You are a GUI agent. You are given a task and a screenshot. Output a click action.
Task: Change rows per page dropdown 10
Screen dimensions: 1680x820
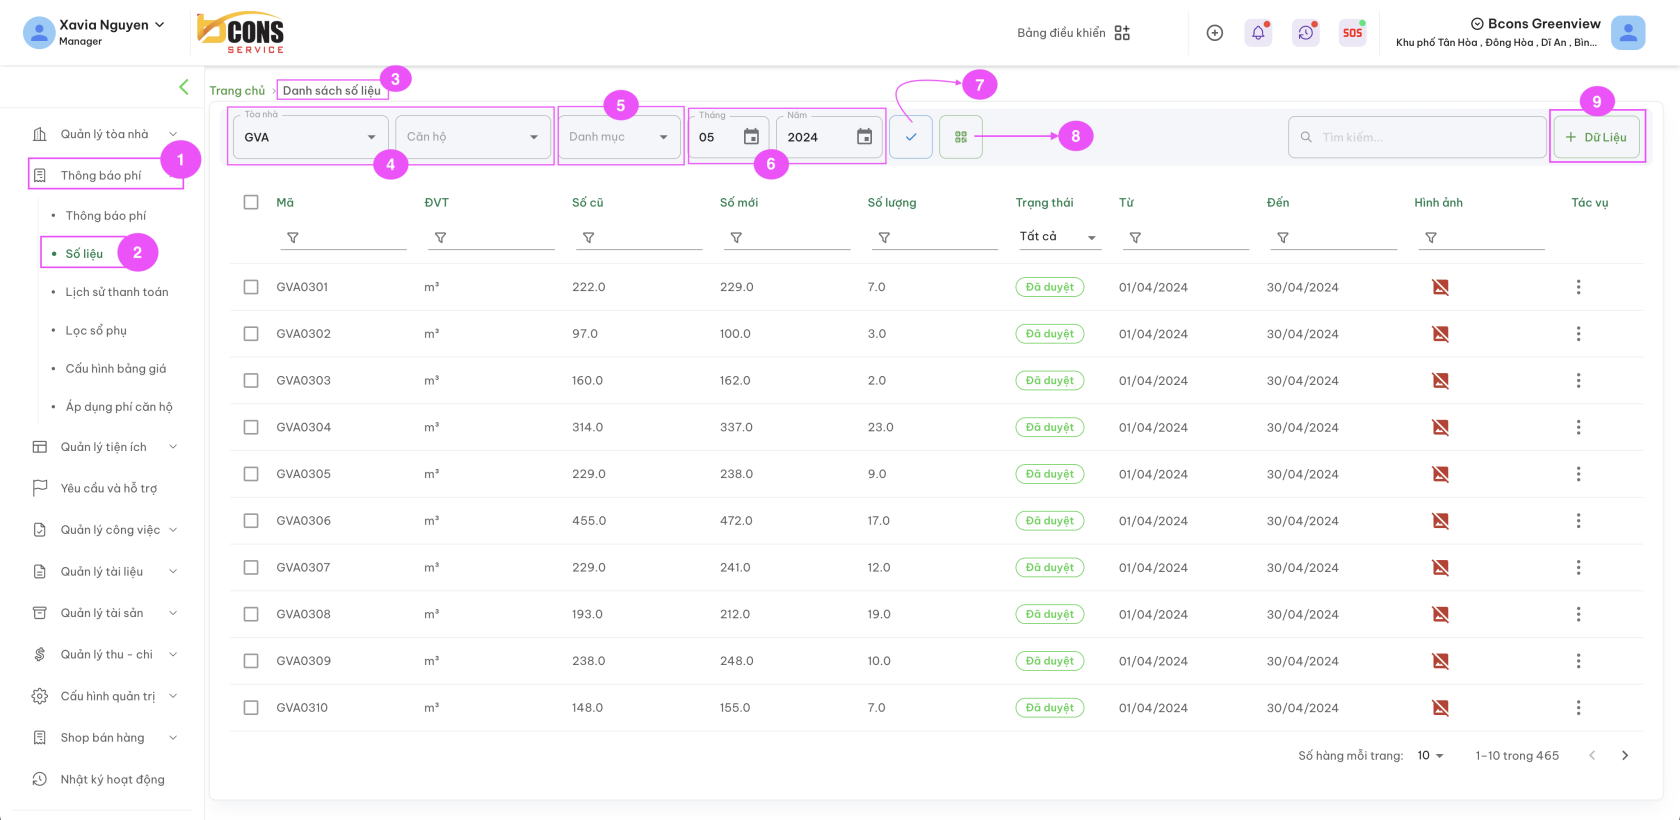pos(1431,756)
